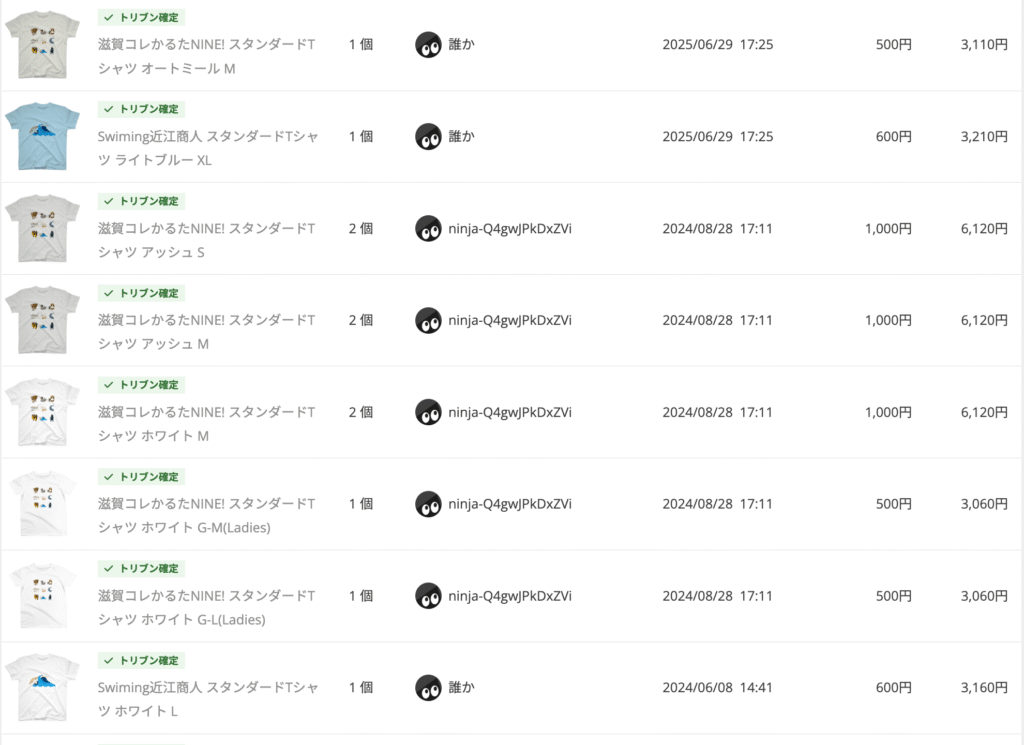The width and height of the screenshot is (1024, 745).
Task: Click the buyer avatar in the オートミール M row
Action: [428, 45]
